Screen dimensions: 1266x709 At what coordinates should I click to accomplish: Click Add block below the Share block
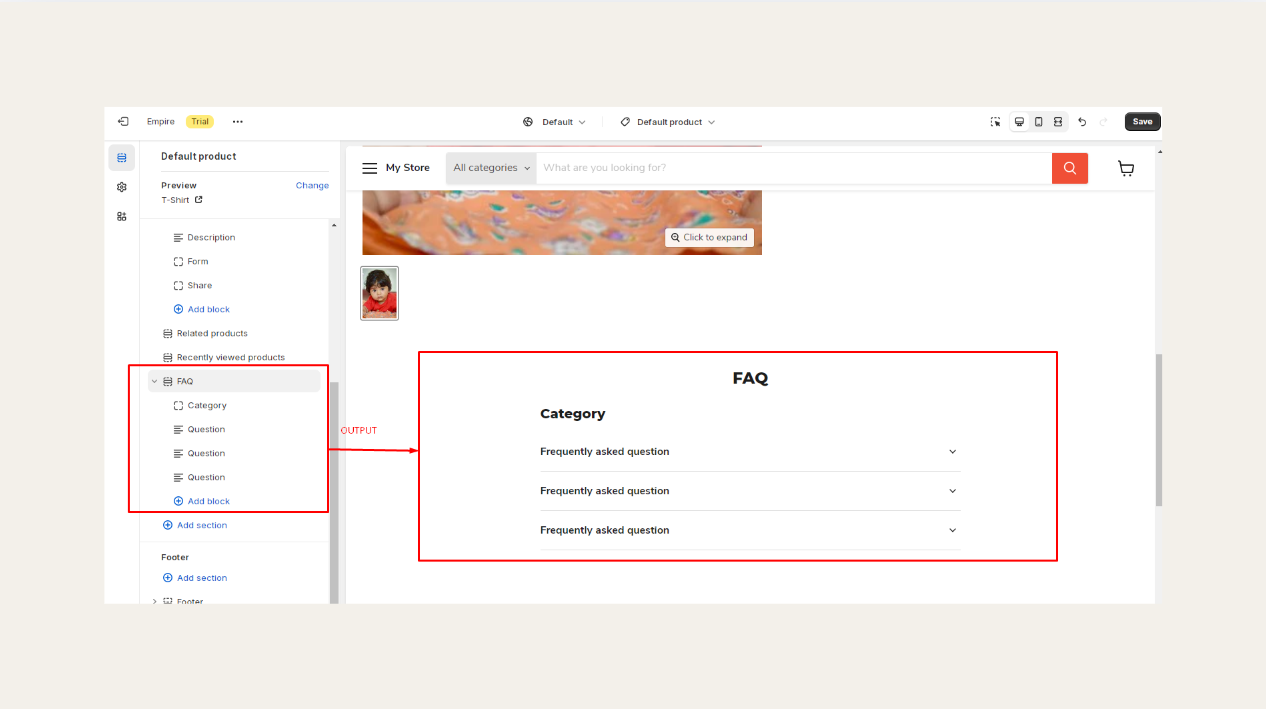point(202,309)
